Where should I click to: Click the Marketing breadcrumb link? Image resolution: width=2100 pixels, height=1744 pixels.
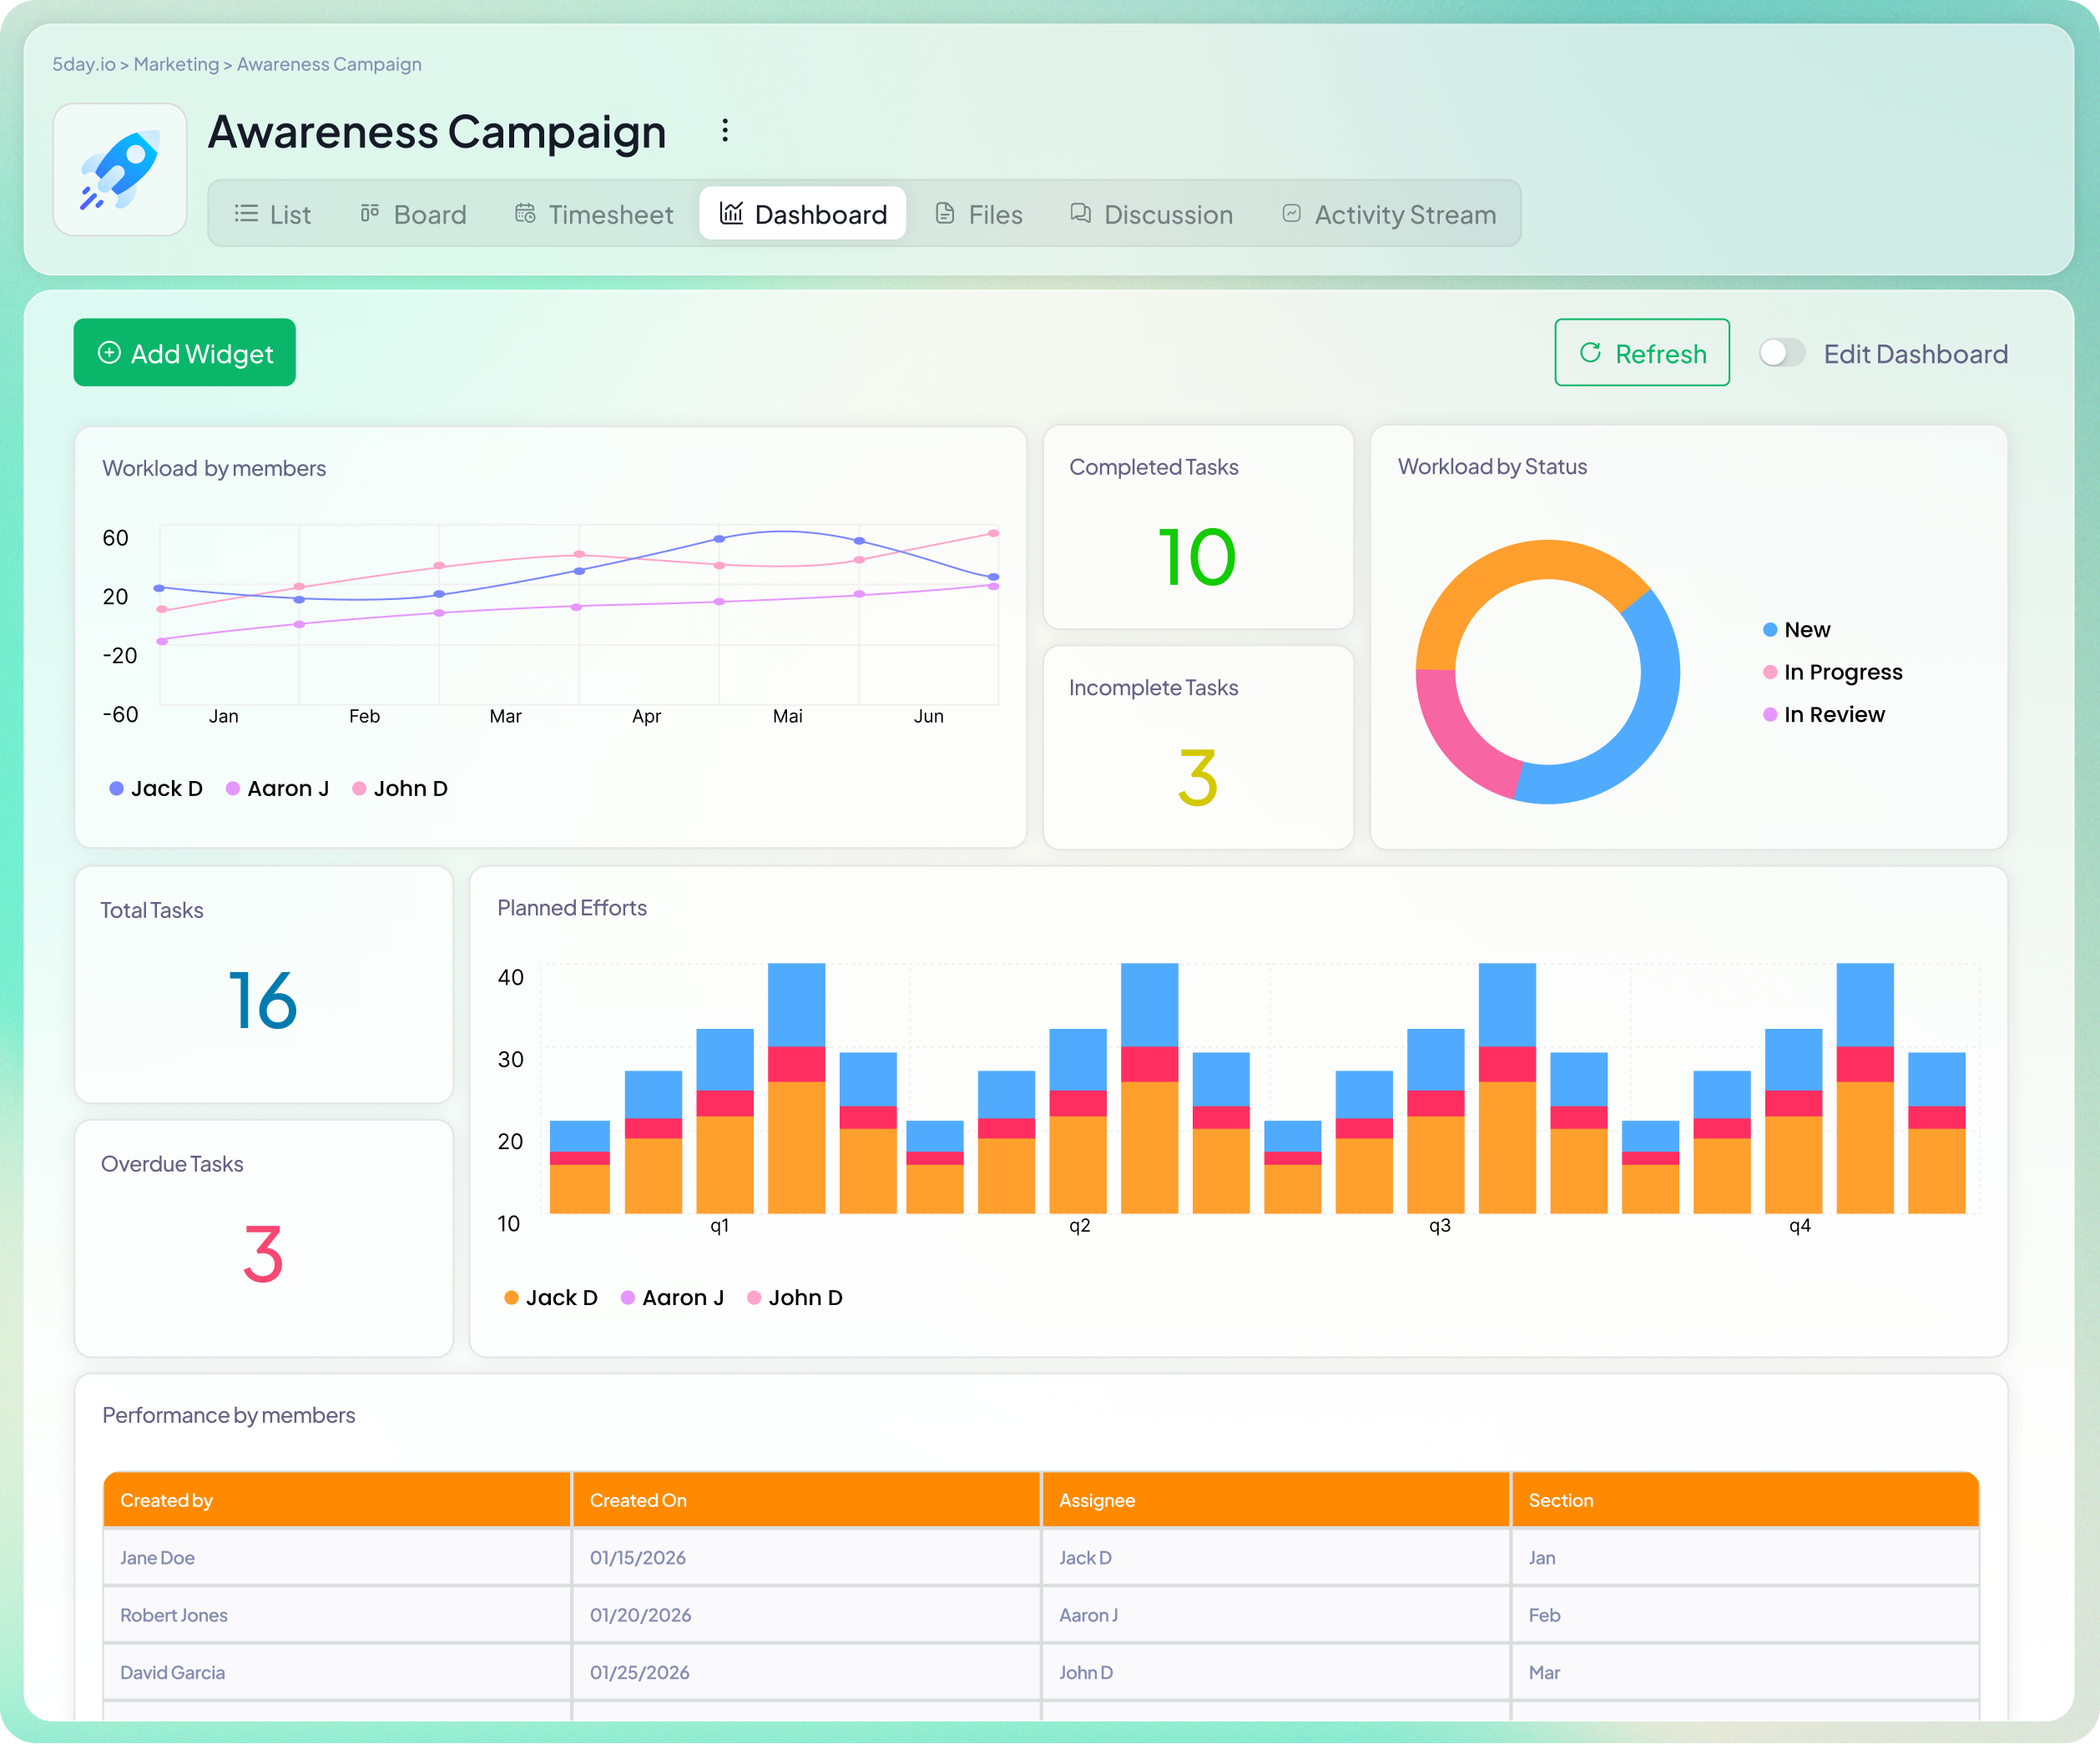click(176, 64)
